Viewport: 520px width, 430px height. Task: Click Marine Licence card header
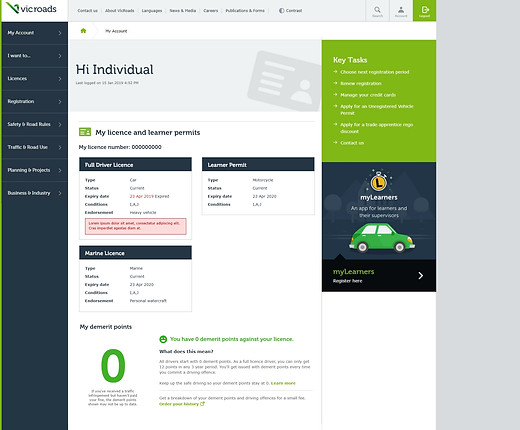(x=135, y=253)
